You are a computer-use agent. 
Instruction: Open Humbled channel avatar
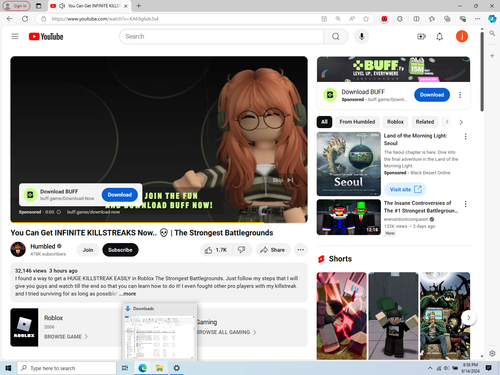point(18,249)
